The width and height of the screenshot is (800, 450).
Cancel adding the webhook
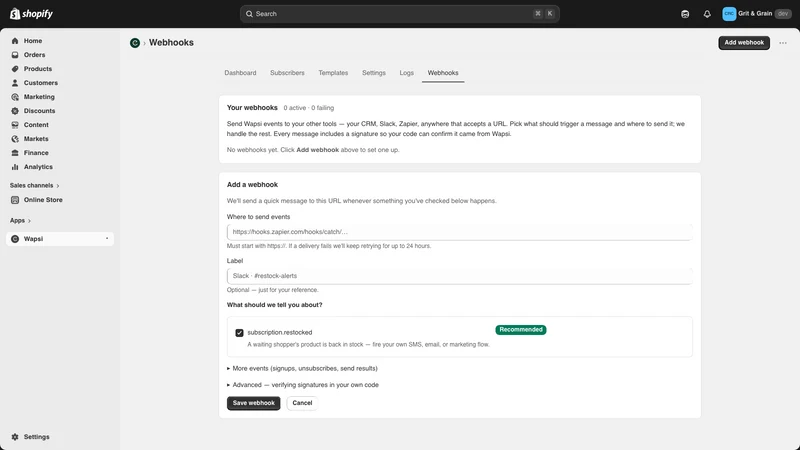(302, 403)
